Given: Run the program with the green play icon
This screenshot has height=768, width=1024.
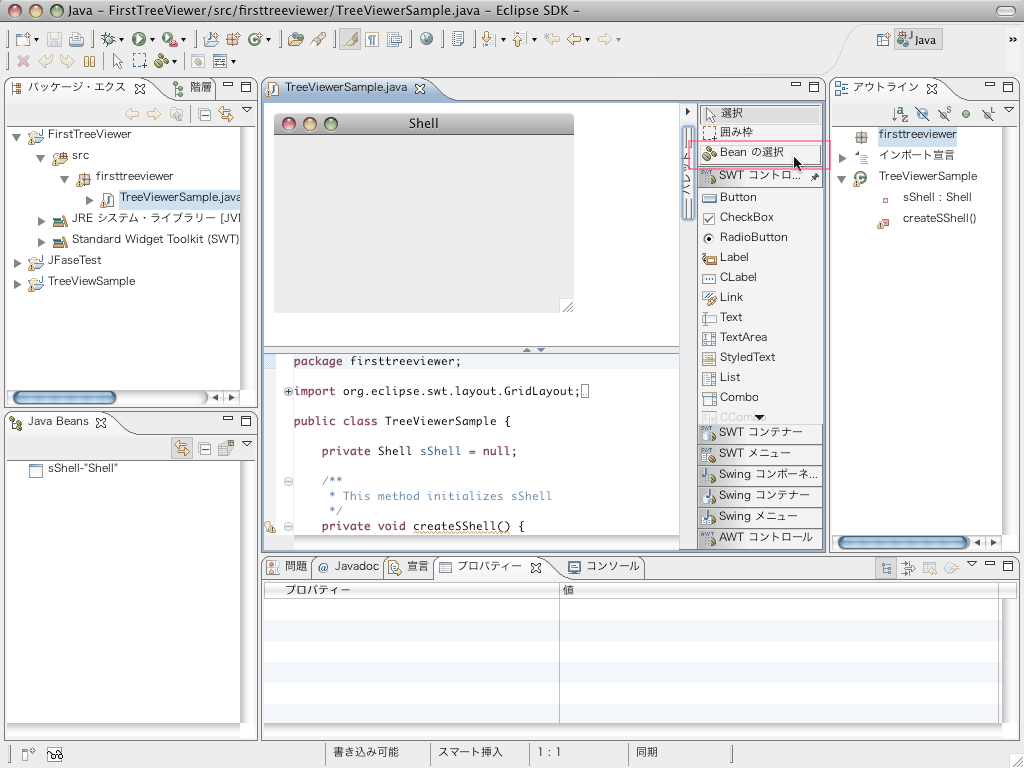Looking at the screenshot, I should 138,39.
